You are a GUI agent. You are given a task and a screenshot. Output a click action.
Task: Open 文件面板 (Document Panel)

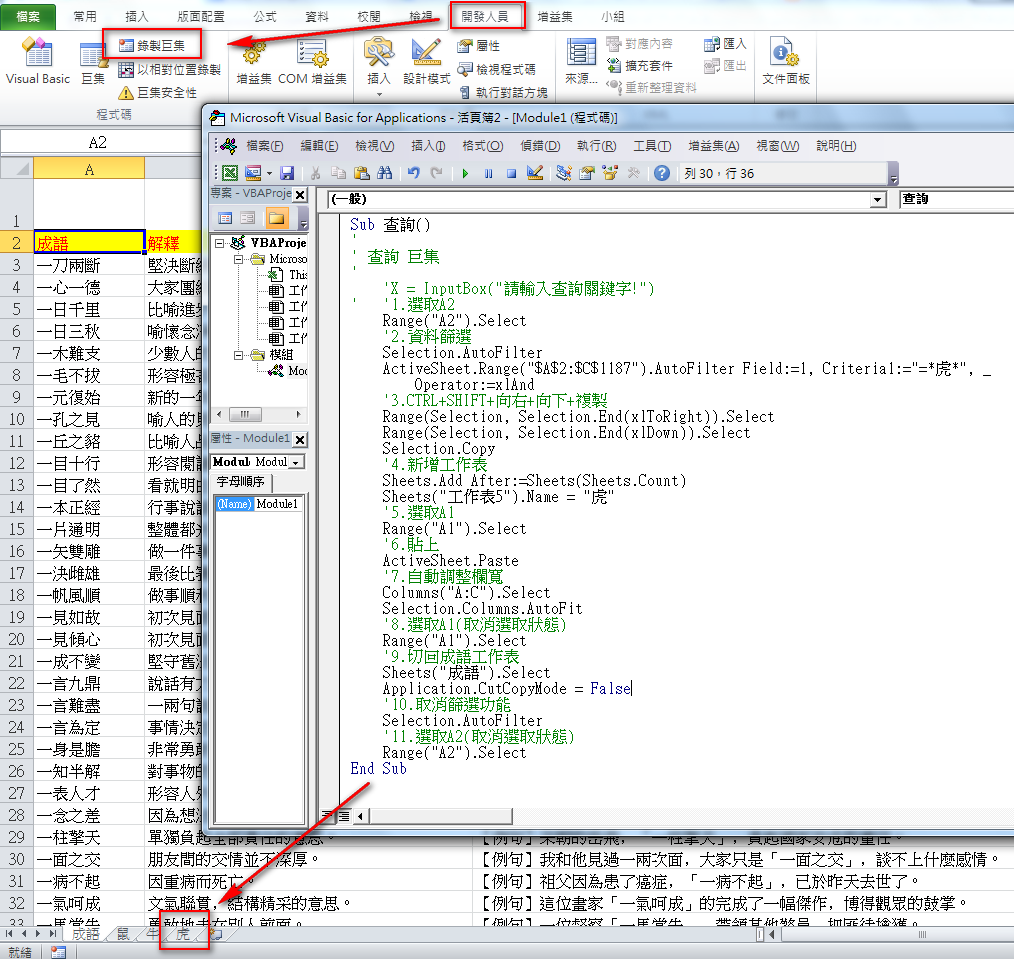tap(786, 61)
